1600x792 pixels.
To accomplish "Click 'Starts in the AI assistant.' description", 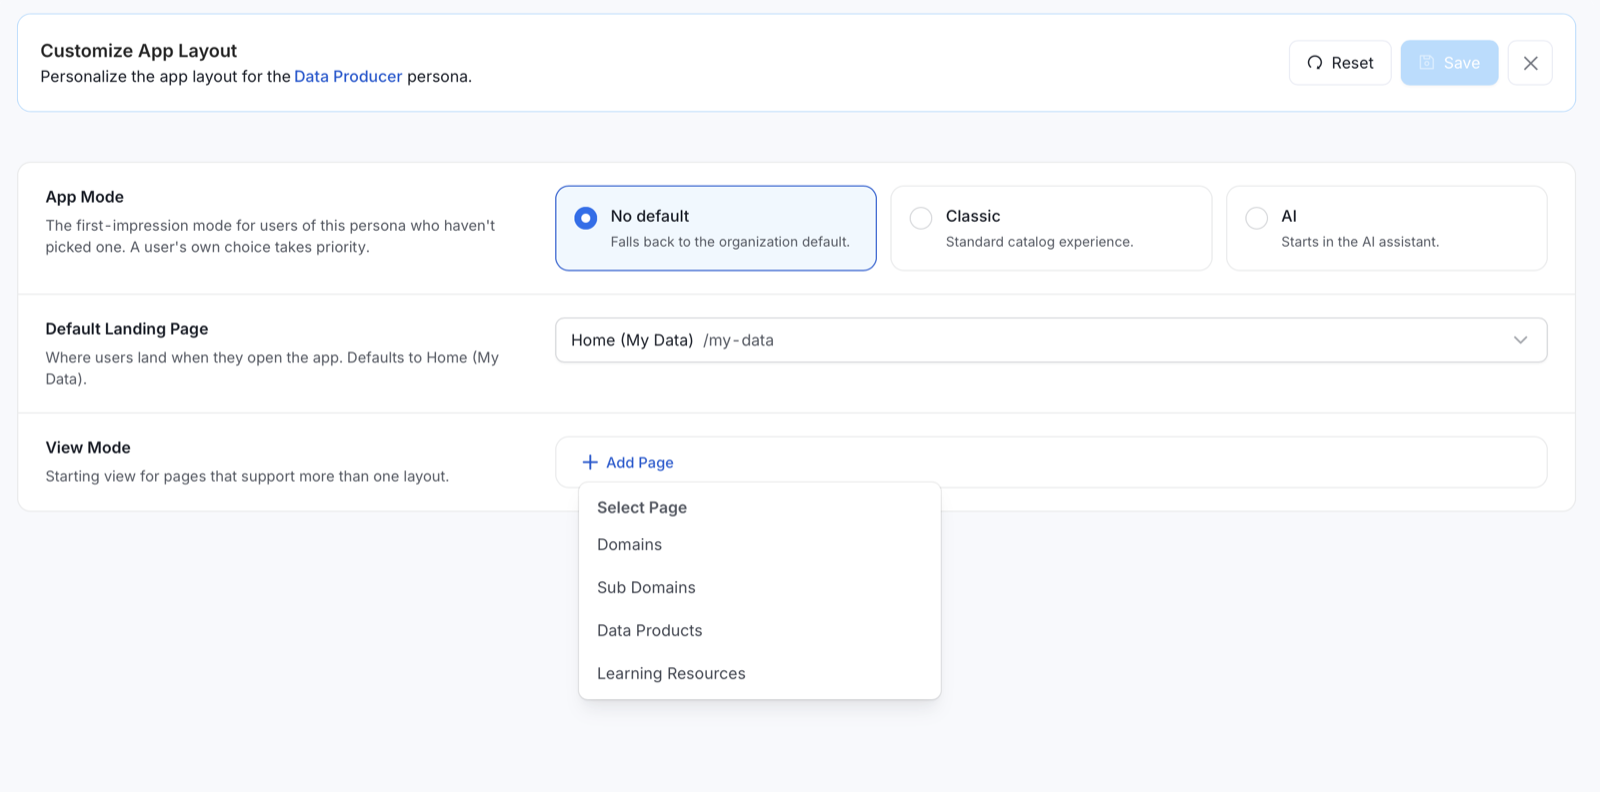I will pos(1360,242).
